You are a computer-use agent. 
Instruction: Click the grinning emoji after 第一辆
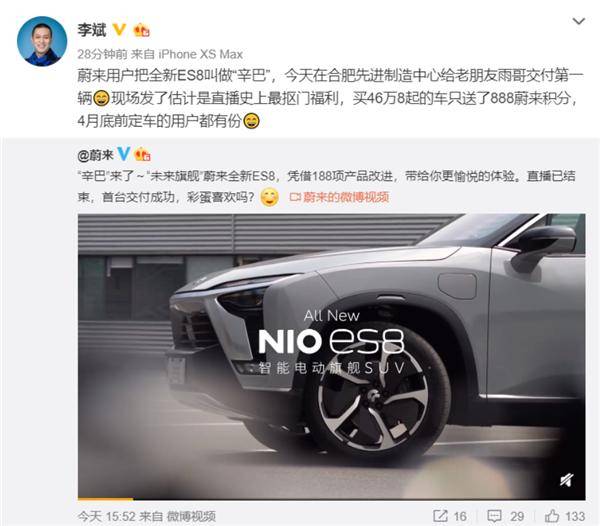[x=101, y=98]
